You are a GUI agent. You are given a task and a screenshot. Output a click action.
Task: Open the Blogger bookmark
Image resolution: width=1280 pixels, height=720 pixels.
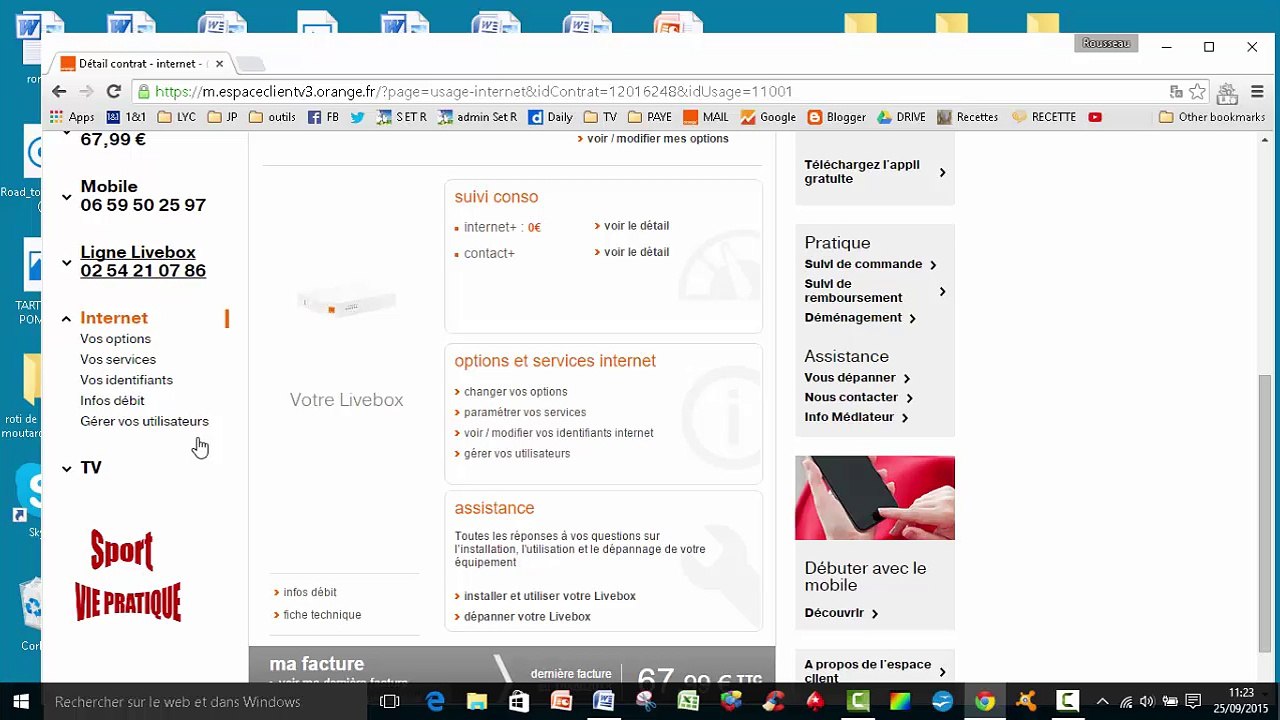pos(836,117)
